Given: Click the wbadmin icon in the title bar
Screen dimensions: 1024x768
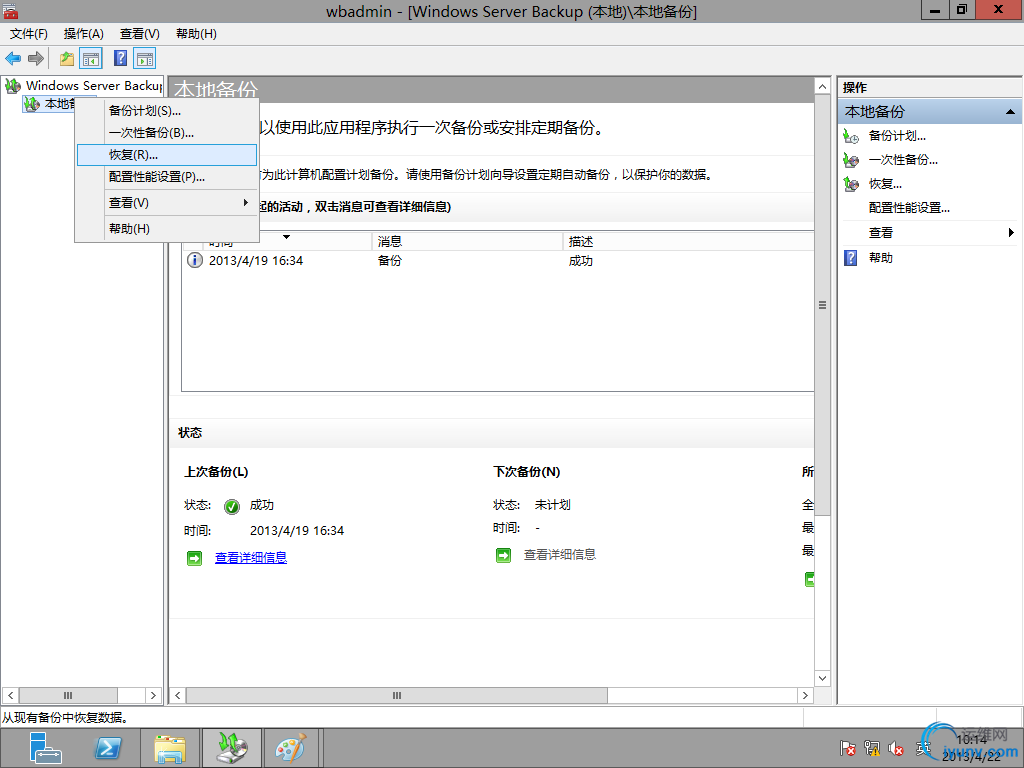Looking at the screenshot, I should pos(10,10).
